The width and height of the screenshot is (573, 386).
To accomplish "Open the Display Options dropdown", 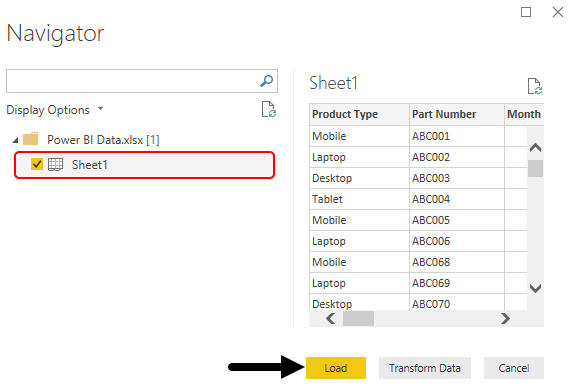I will pos(55,110).
